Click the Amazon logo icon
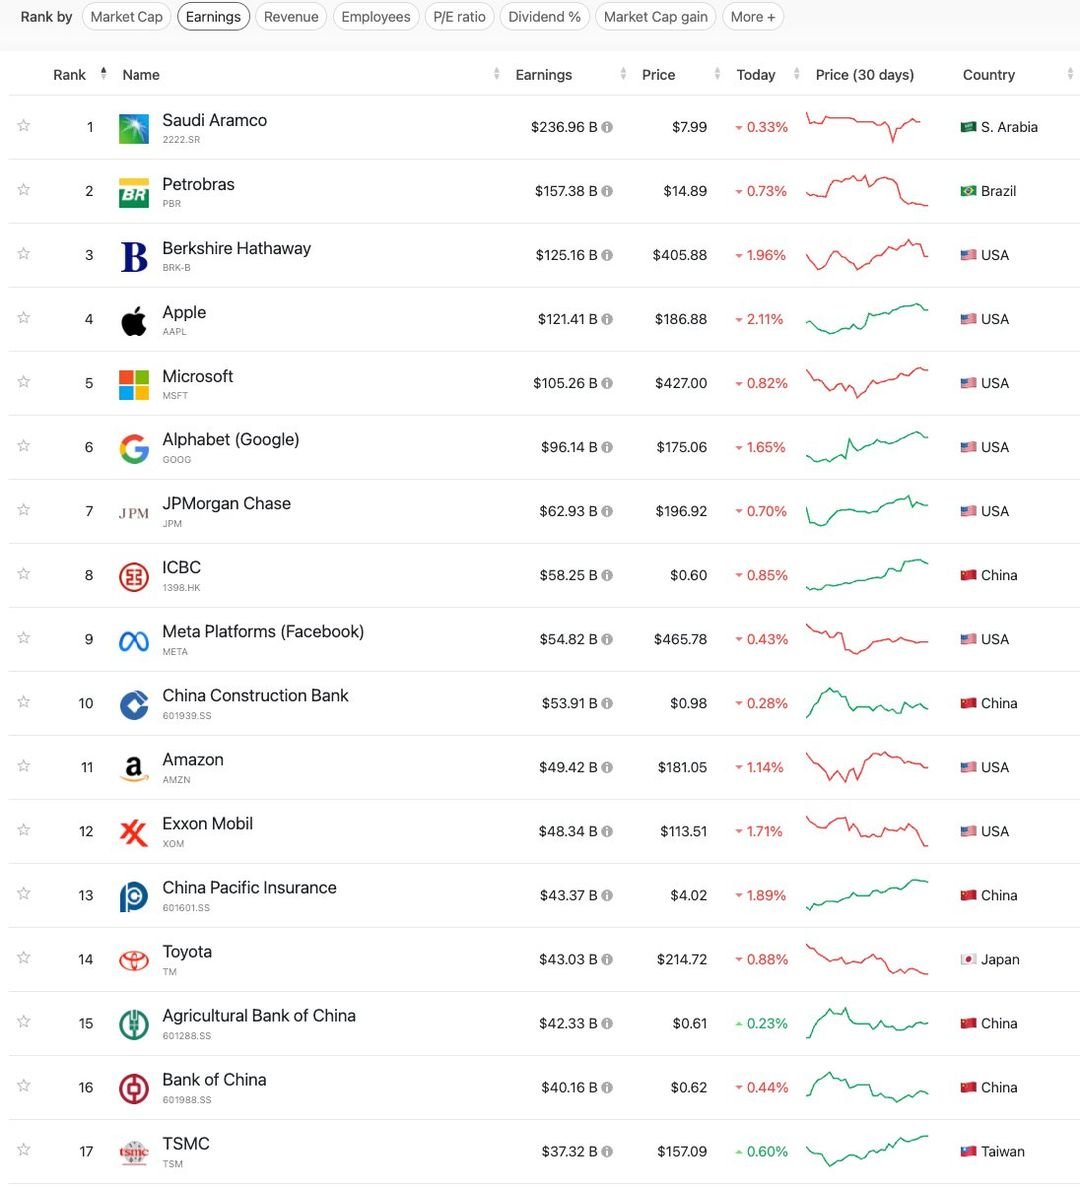1080x1186 pixels. [134, 769]
